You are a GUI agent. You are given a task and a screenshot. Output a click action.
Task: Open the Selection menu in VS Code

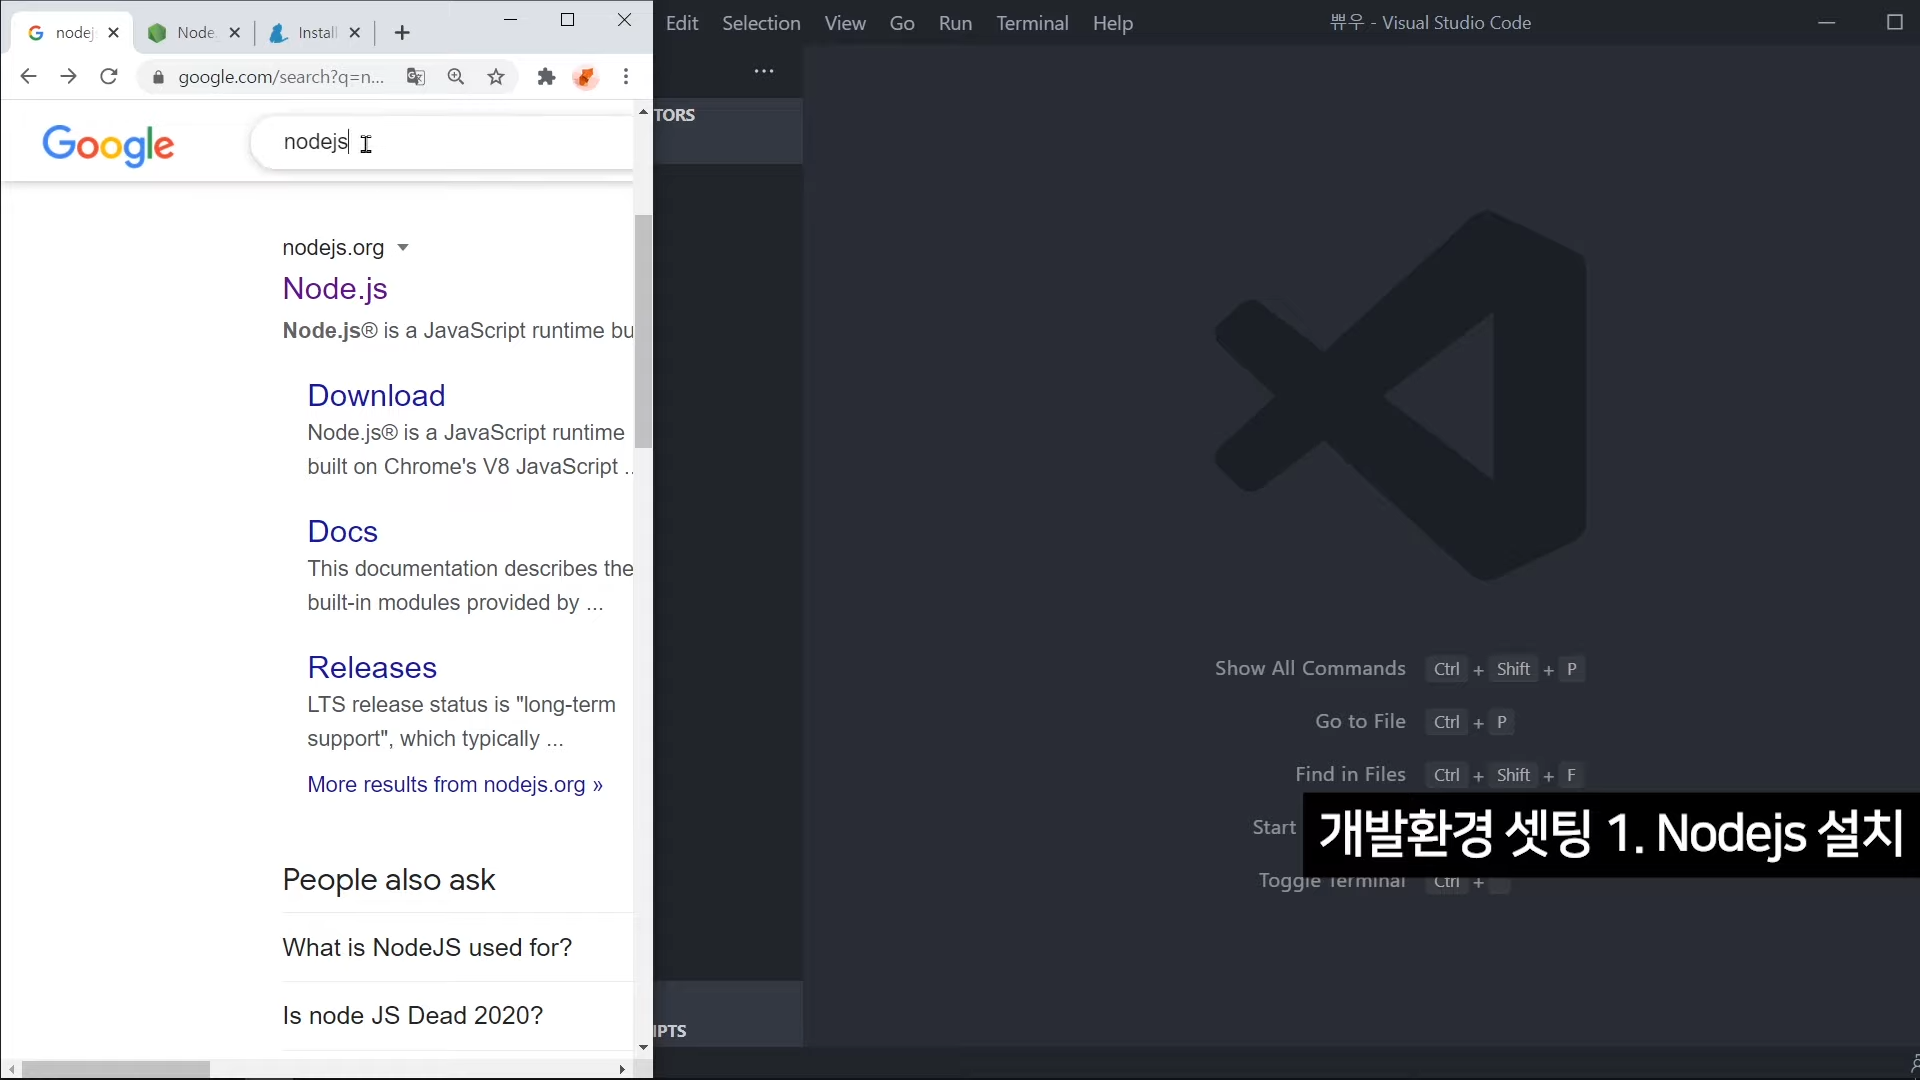[x=761, y=23]
